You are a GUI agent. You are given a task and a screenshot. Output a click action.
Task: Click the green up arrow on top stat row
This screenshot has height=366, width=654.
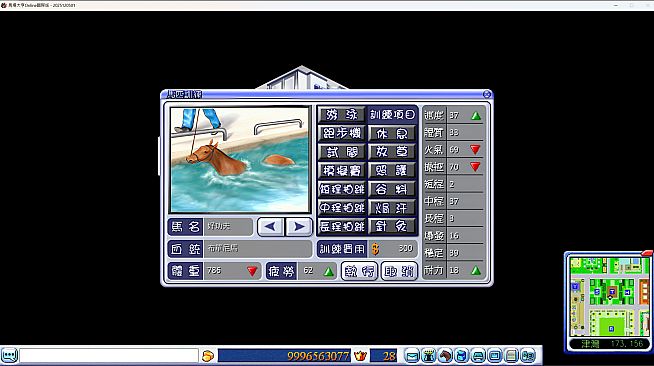click(x=476, y=116)
